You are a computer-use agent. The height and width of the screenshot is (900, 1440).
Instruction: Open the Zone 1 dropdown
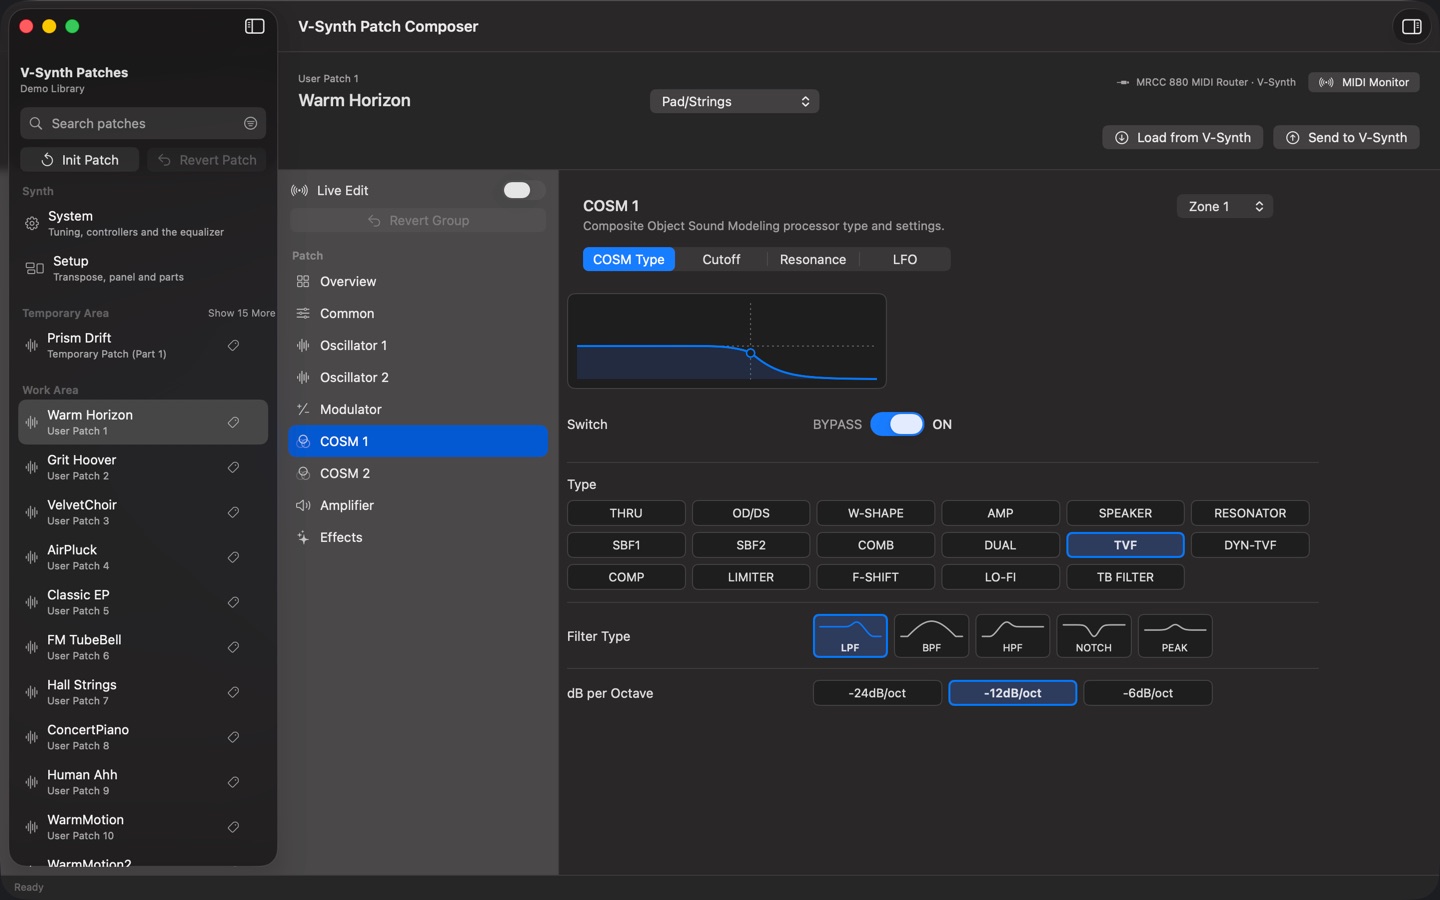click(1224, 206)
